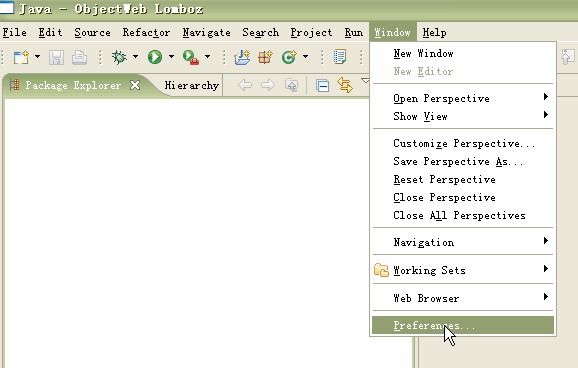Viewport: 578px width, 368px height.
Task: Choose Close All Perspectives
Action: coord(463,216)
